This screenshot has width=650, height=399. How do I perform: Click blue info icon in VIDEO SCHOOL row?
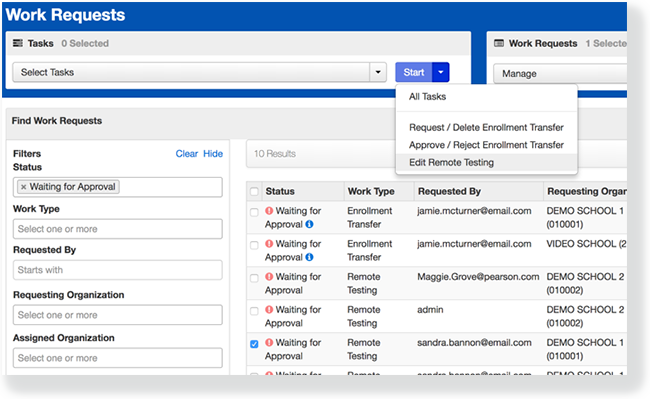coord(309,257)
